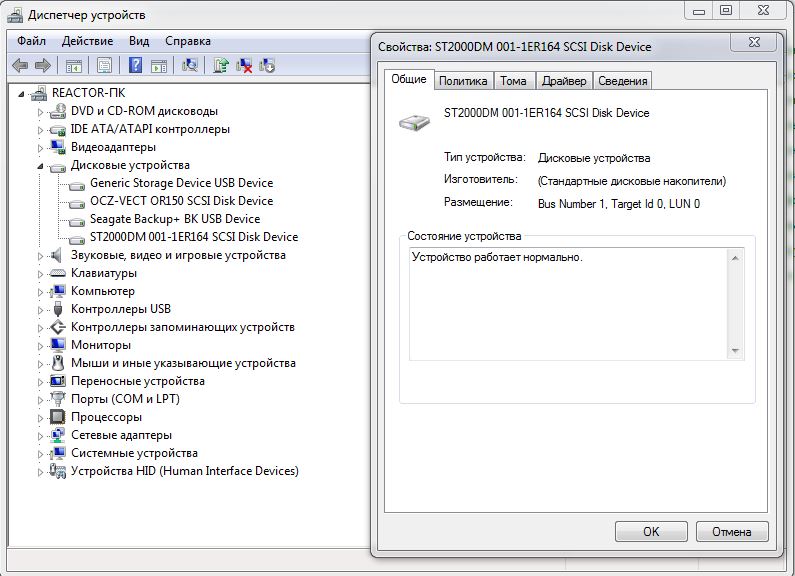Viewport: 795px width, 576px height.
Task: Open the Справка menu
Action: pos(187,41)
